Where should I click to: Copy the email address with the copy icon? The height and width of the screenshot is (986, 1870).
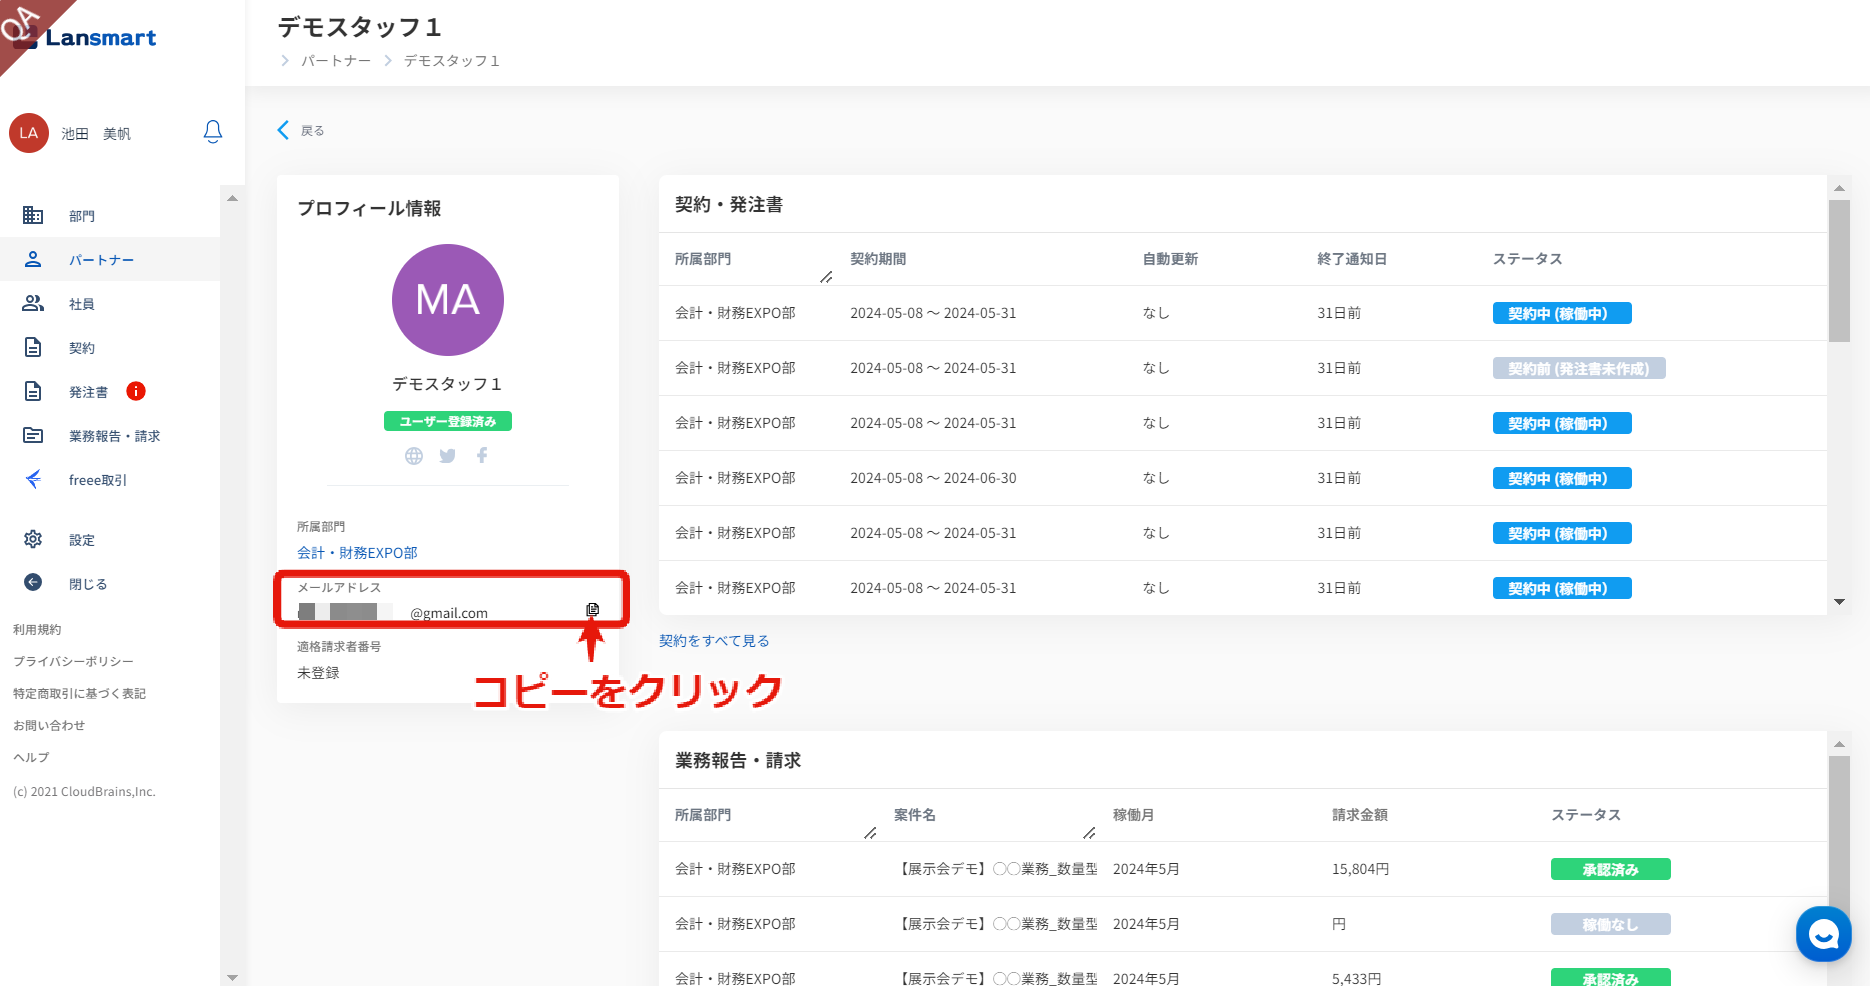click(x=593, y=609)
